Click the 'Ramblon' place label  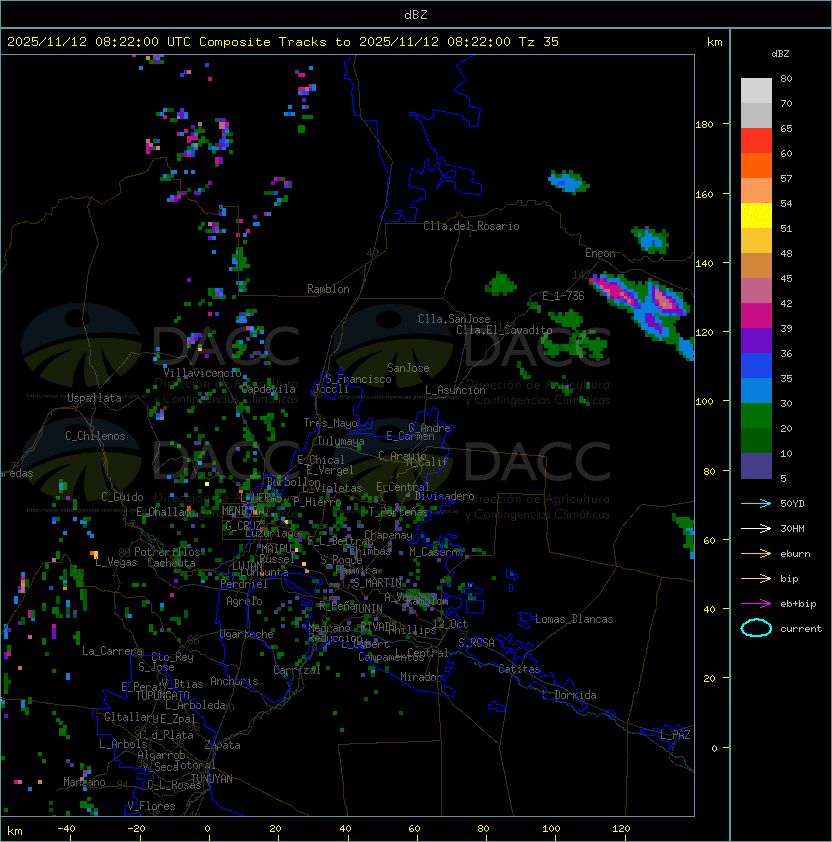tap(328, 289)
